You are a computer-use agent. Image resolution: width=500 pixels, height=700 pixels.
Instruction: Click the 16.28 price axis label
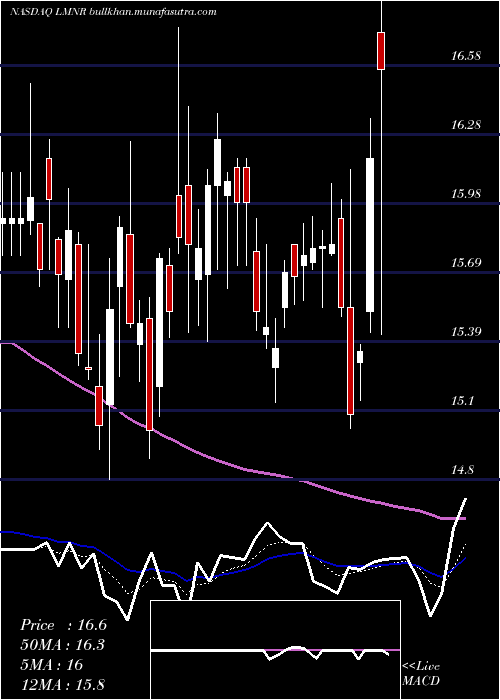tap(466, 125)
